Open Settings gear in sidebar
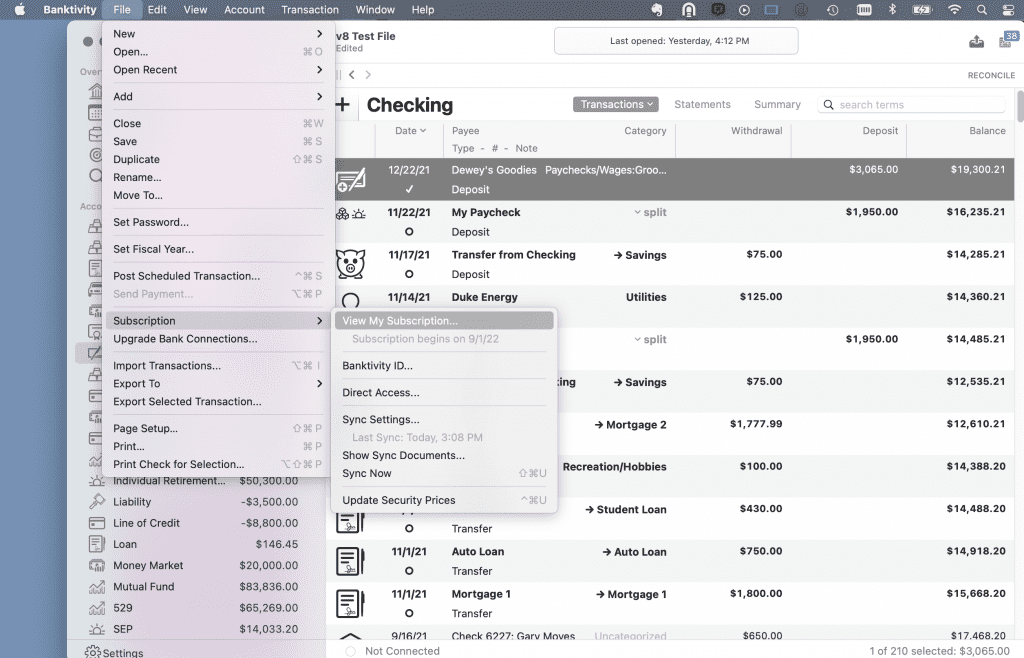 [x=93, y=651]
